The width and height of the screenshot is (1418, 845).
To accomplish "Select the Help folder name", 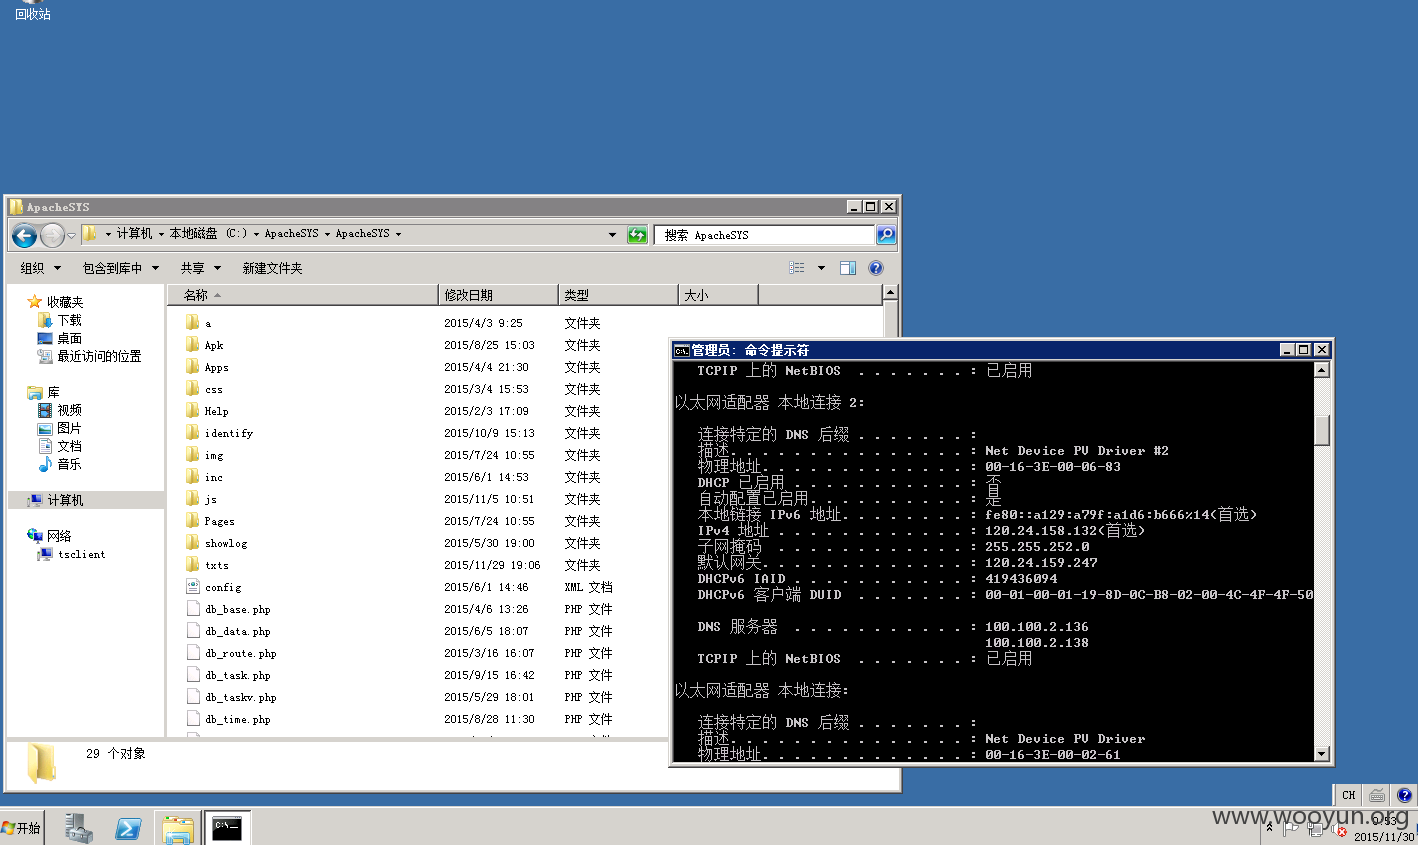I will point(217,411).
